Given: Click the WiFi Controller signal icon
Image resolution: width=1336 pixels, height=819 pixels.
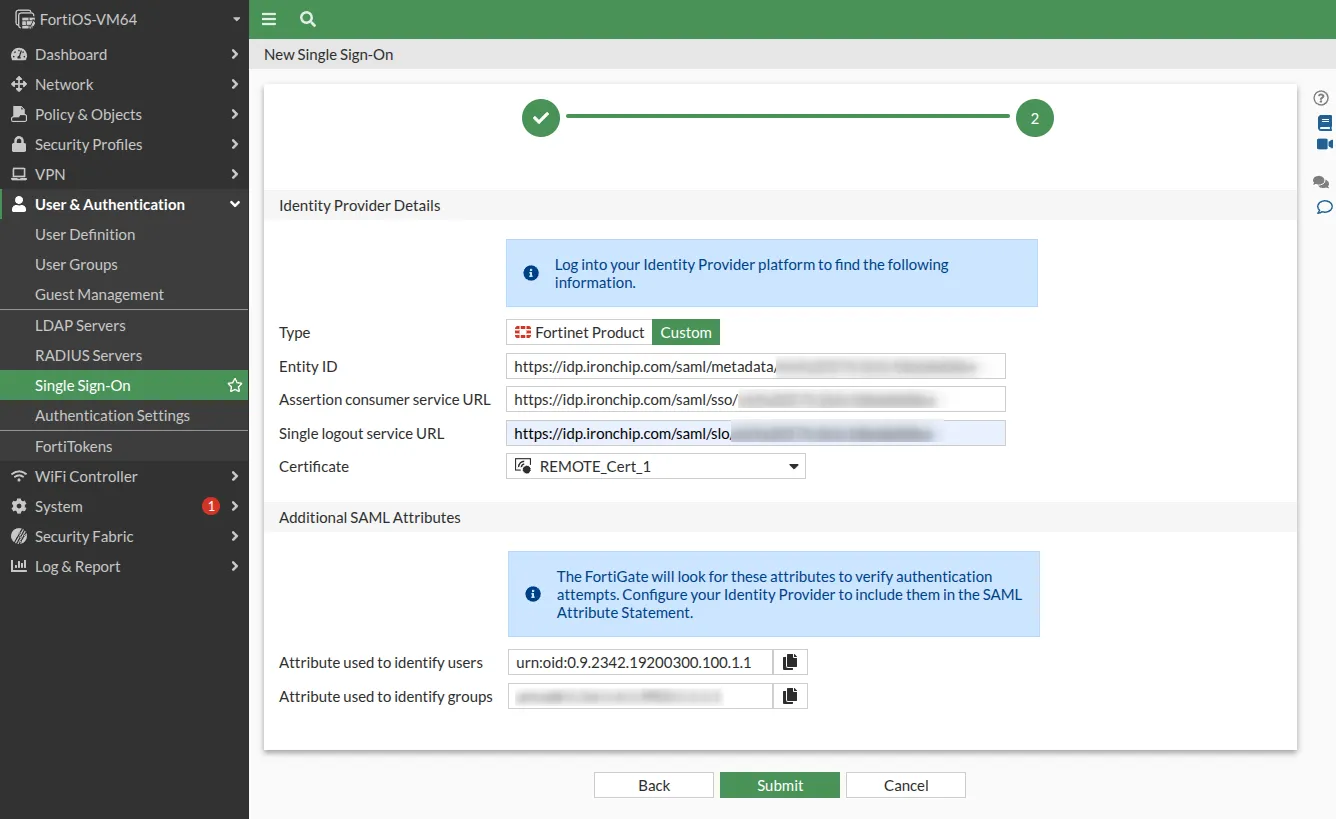Looking at the screenshot, I should [x=19, y=476].
